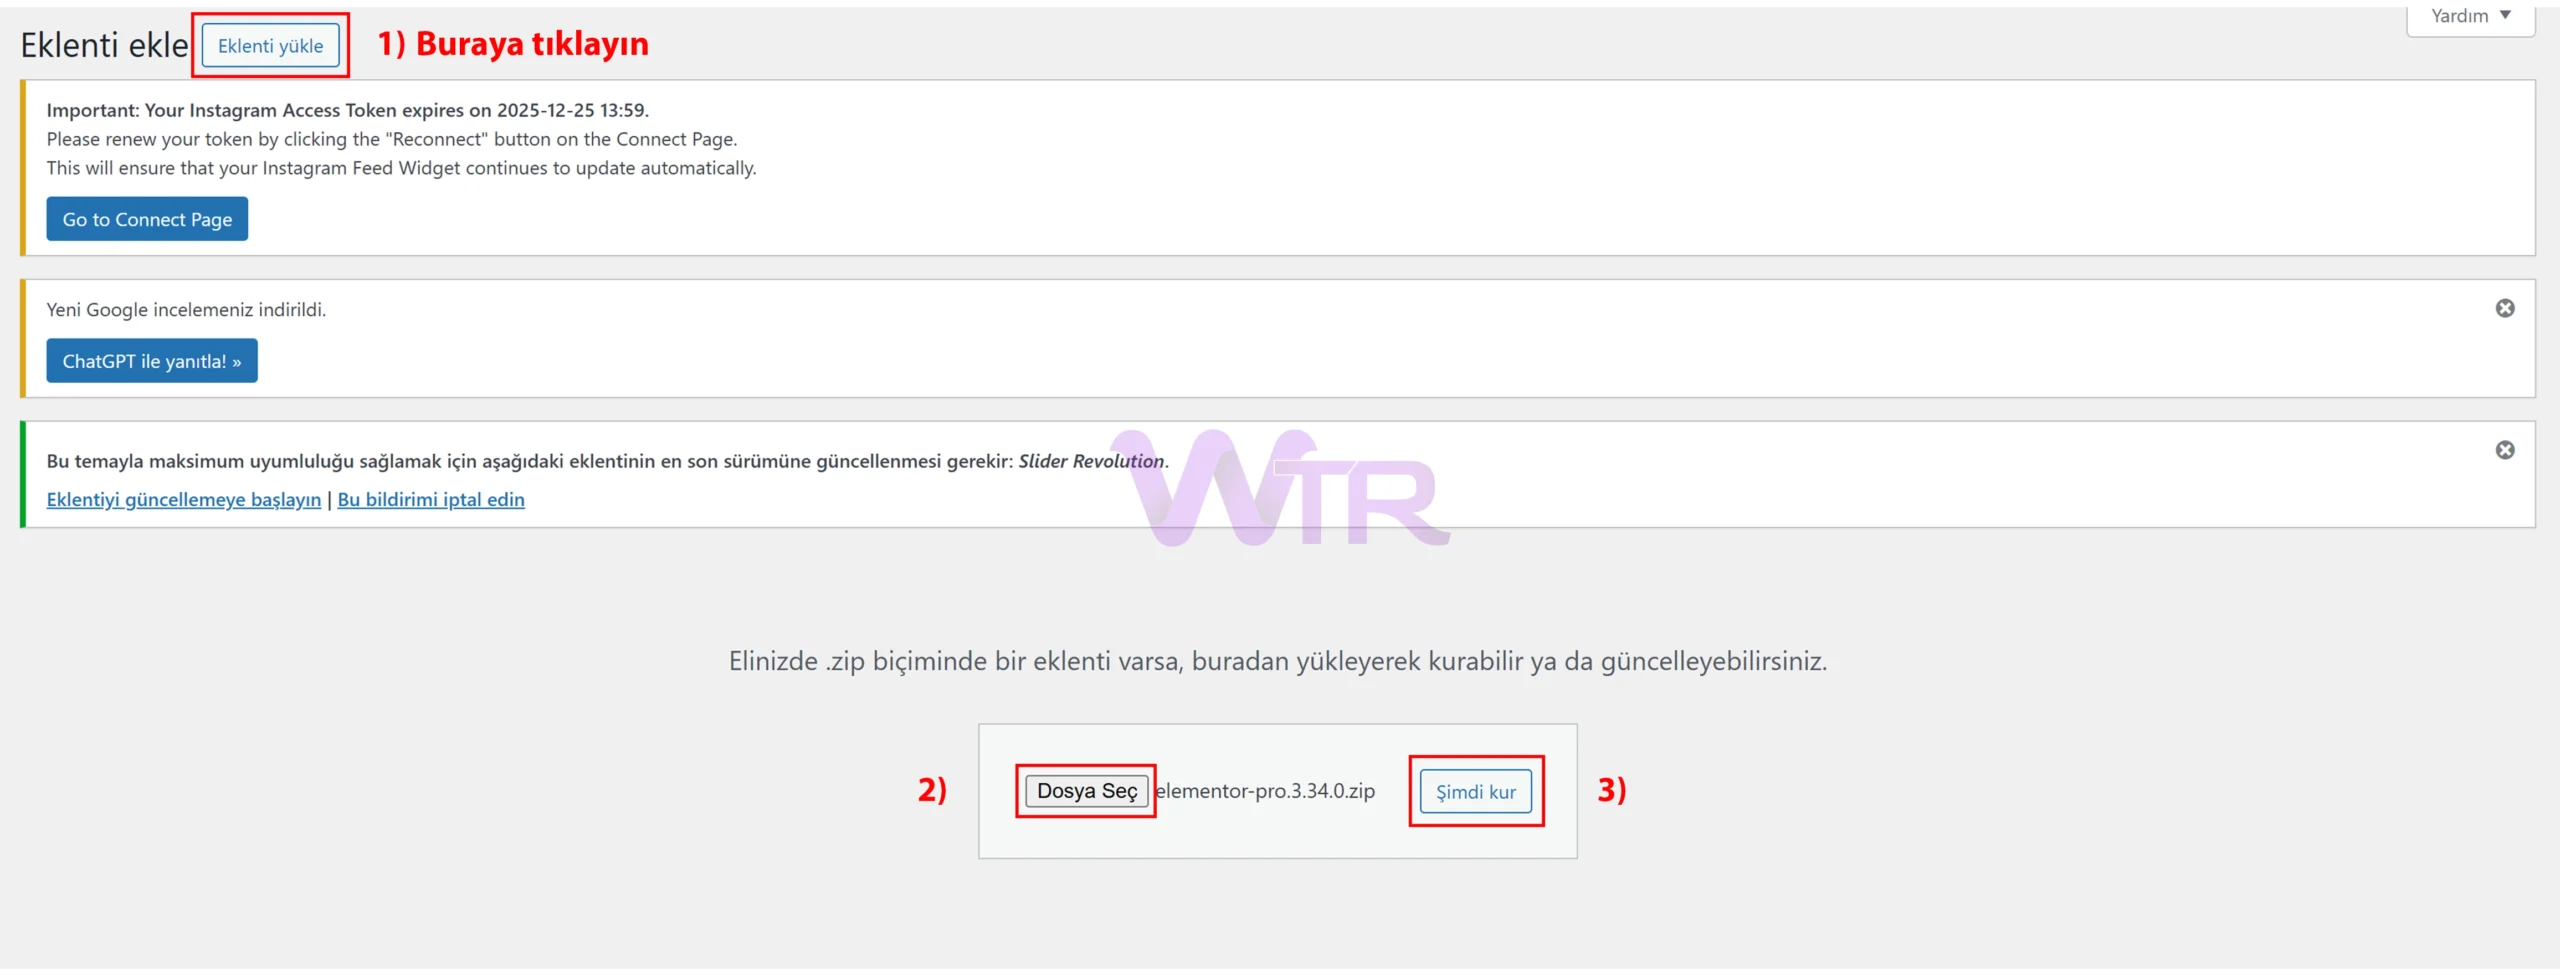The image size is (2560, 976).
Task: Click the elementor-pro.3.34.0.zip filename
Action: click(1265, 791)
